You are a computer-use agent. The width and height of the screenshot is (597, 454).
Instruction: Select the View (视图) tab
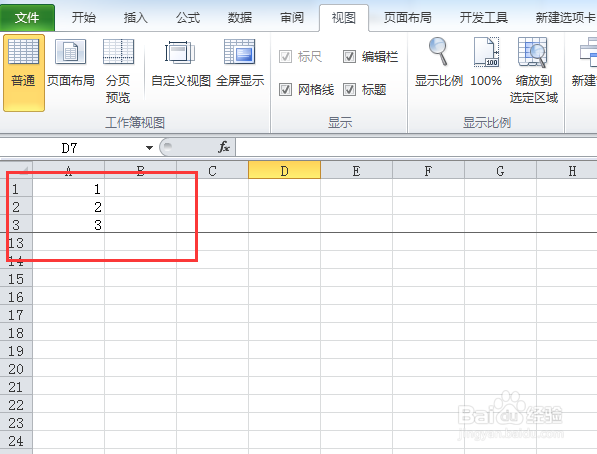tap(344, 17)
